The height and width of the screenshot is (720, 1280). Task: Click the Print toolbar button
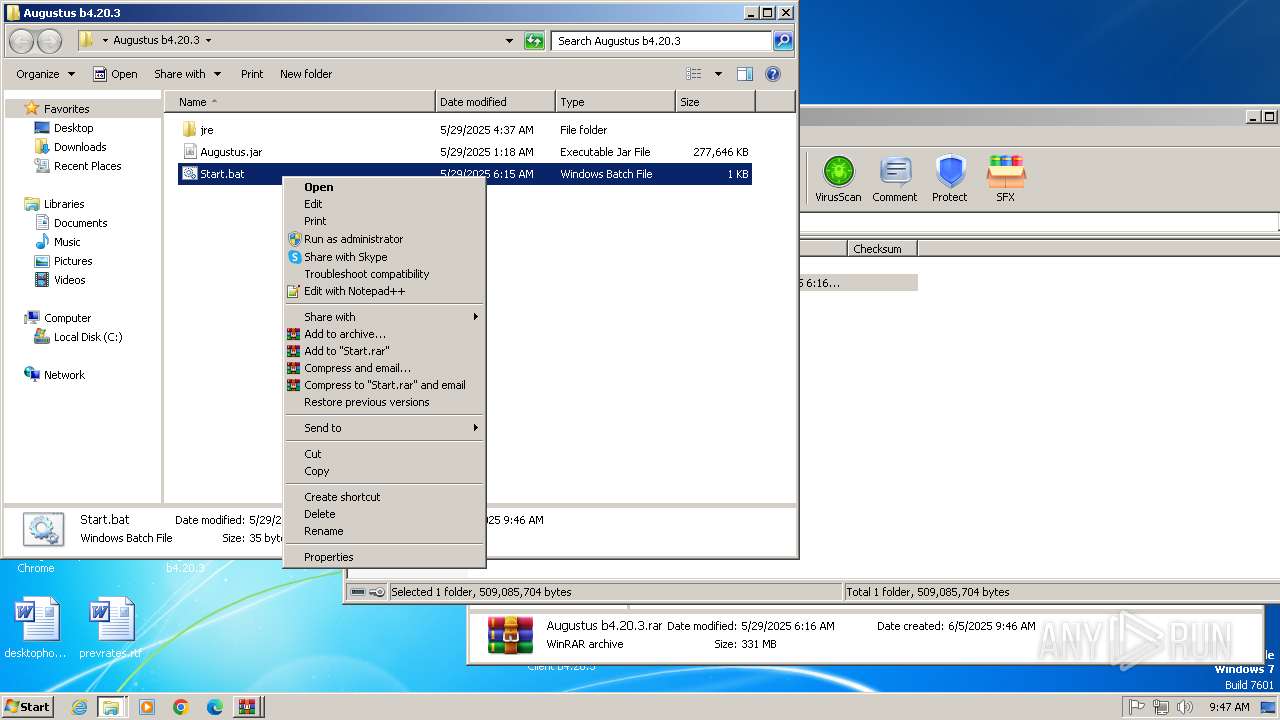(x=252, y=74)
